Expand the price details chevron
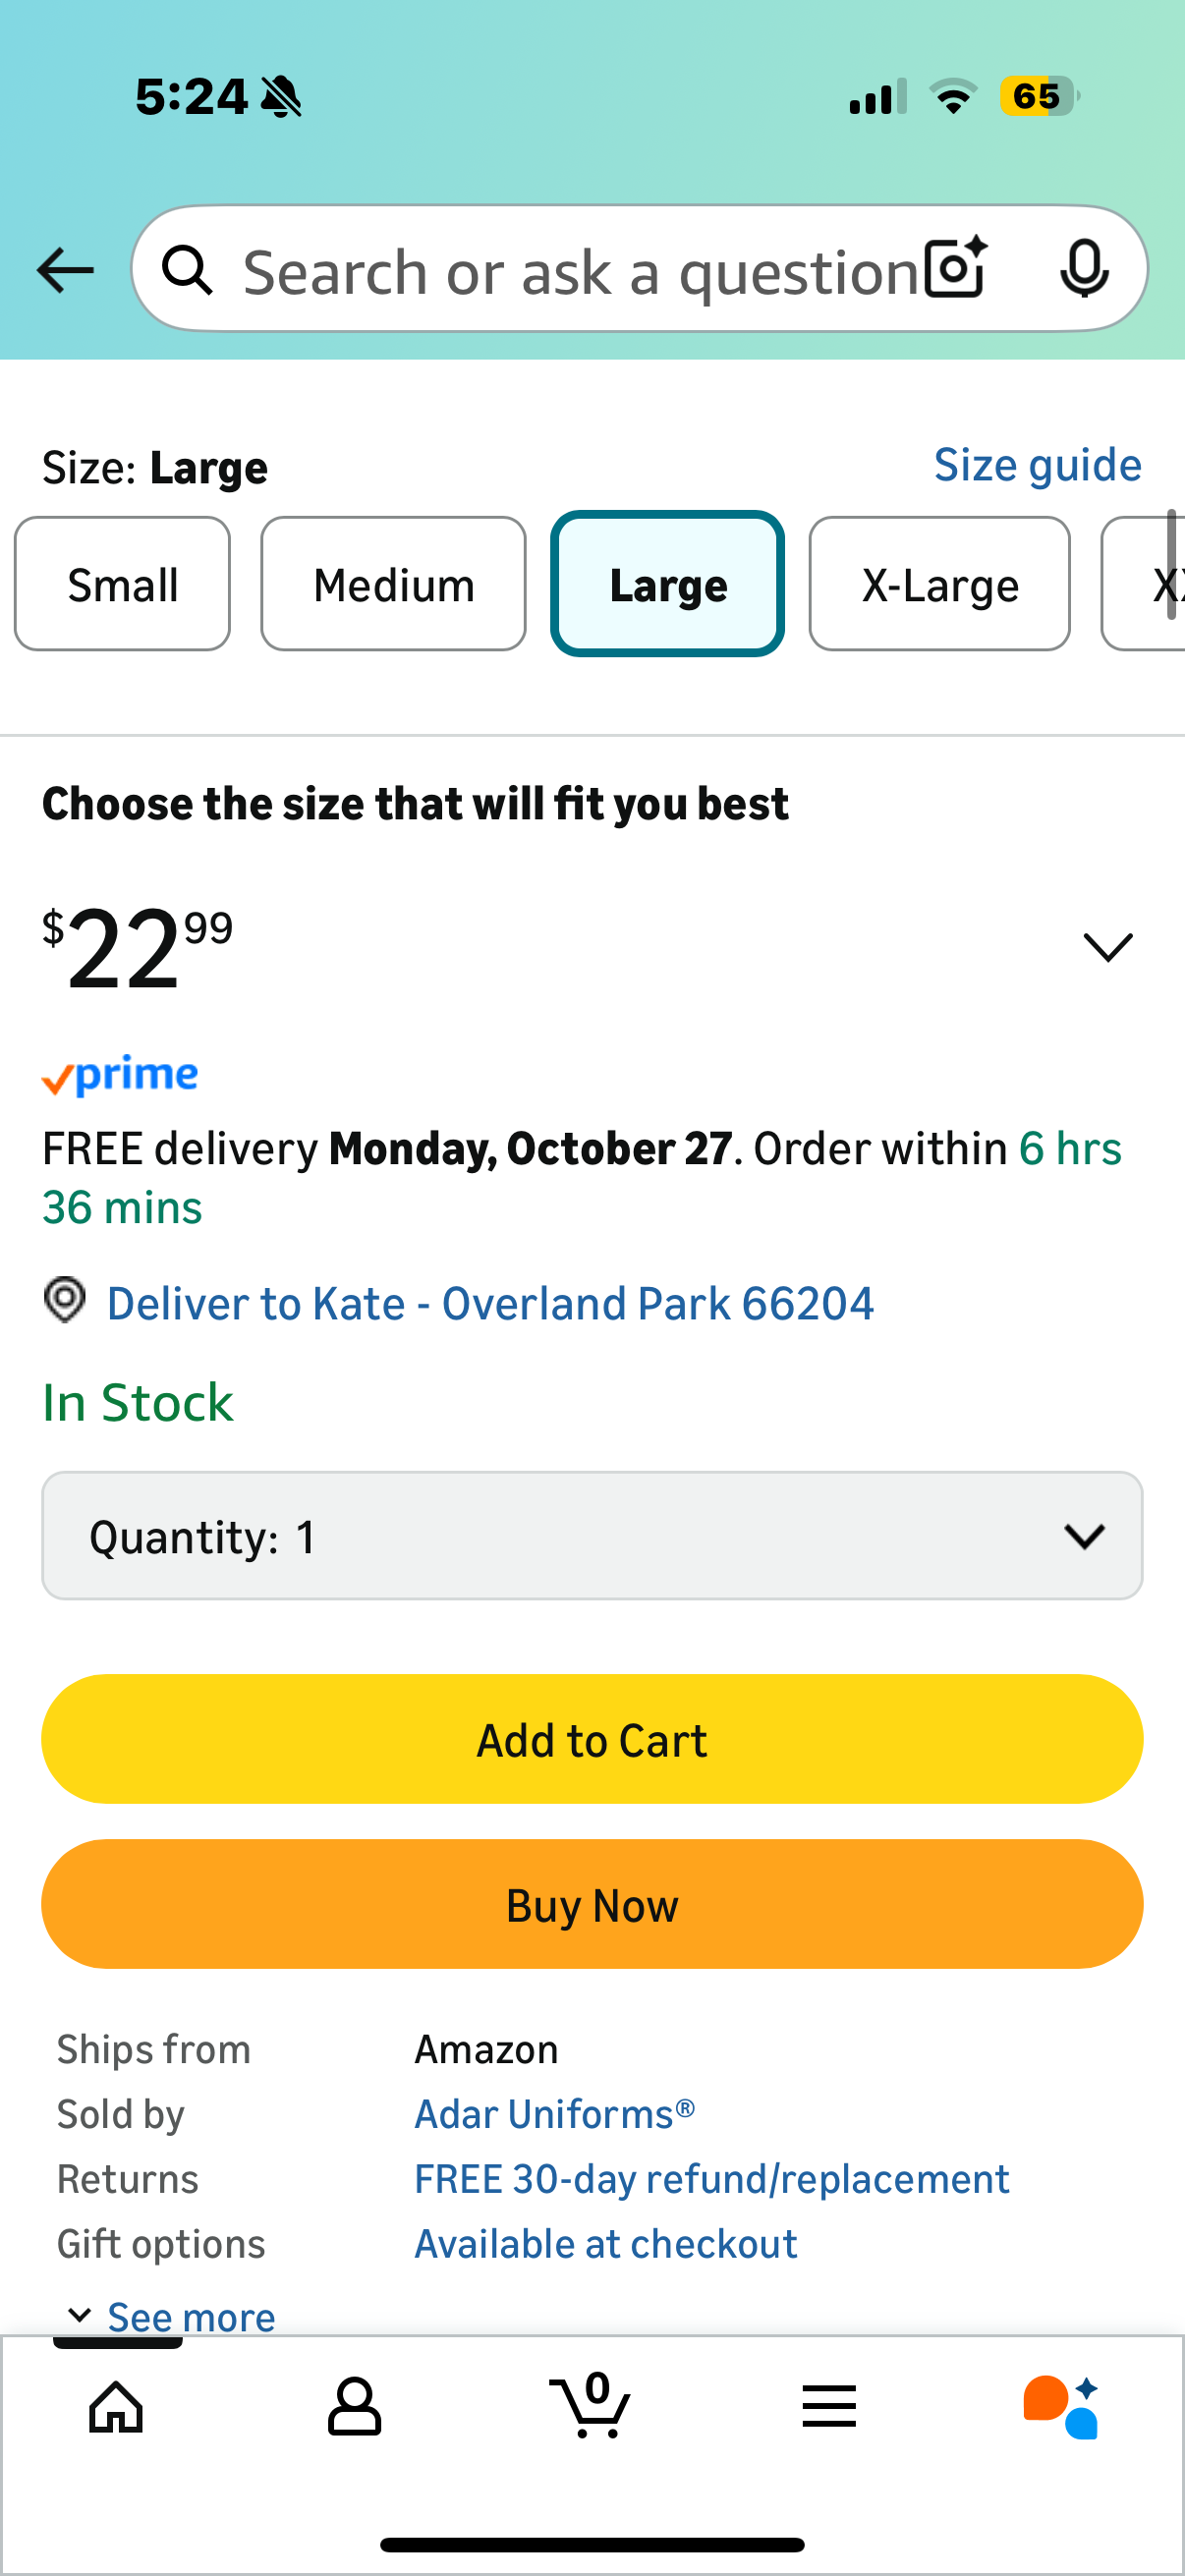Image resolution: width=1185 pixels, height=2576 pixels. pos(1107,946)
